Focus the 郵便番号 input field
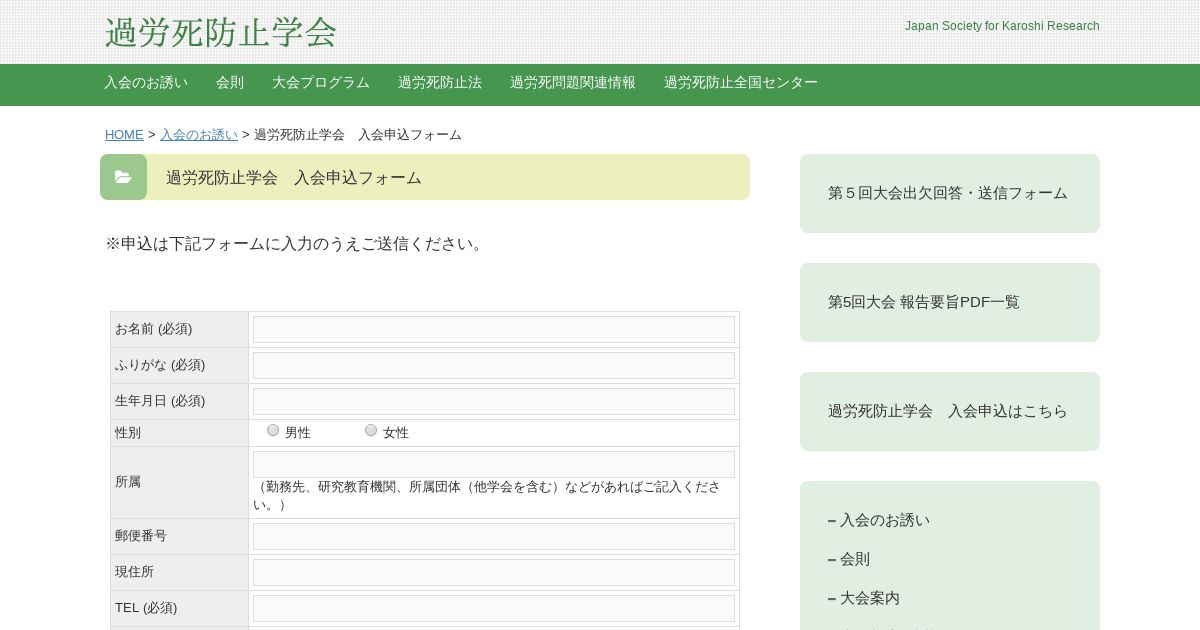The width and height of the screenshot is (1200, 630). point(494,536)
